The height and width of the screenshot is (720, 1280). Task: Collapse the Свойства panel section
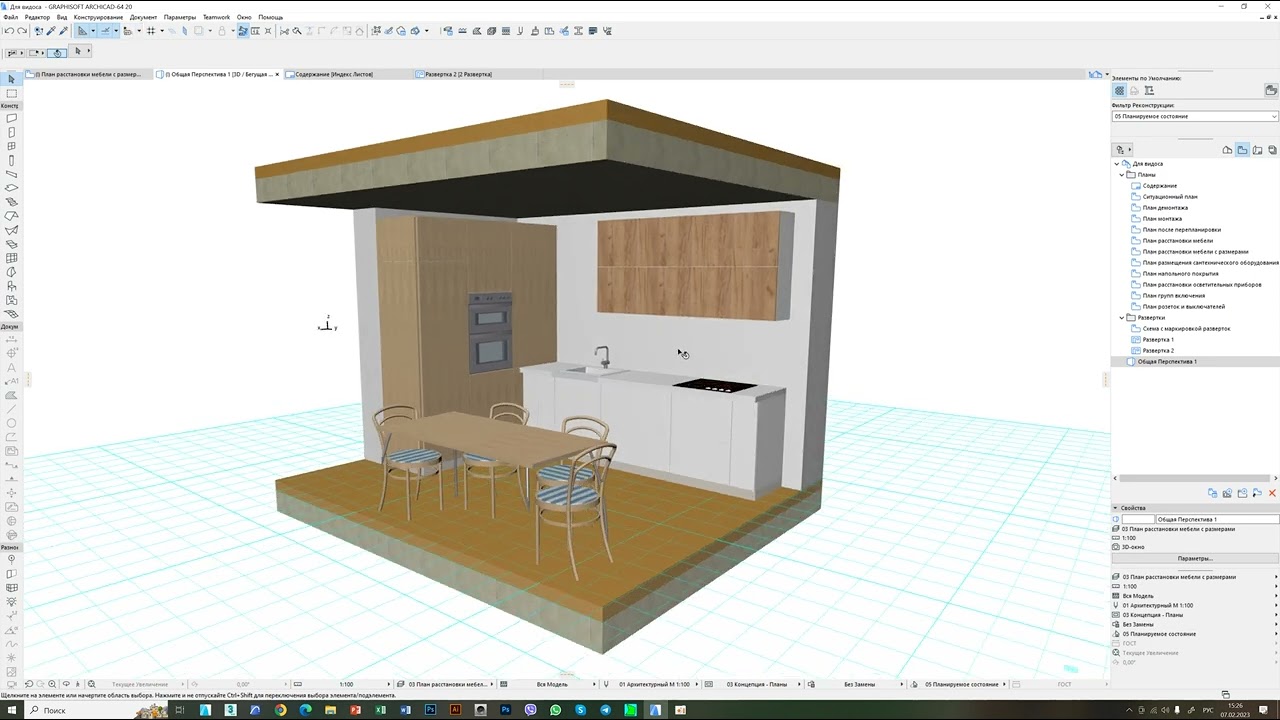pos(1115,508)
